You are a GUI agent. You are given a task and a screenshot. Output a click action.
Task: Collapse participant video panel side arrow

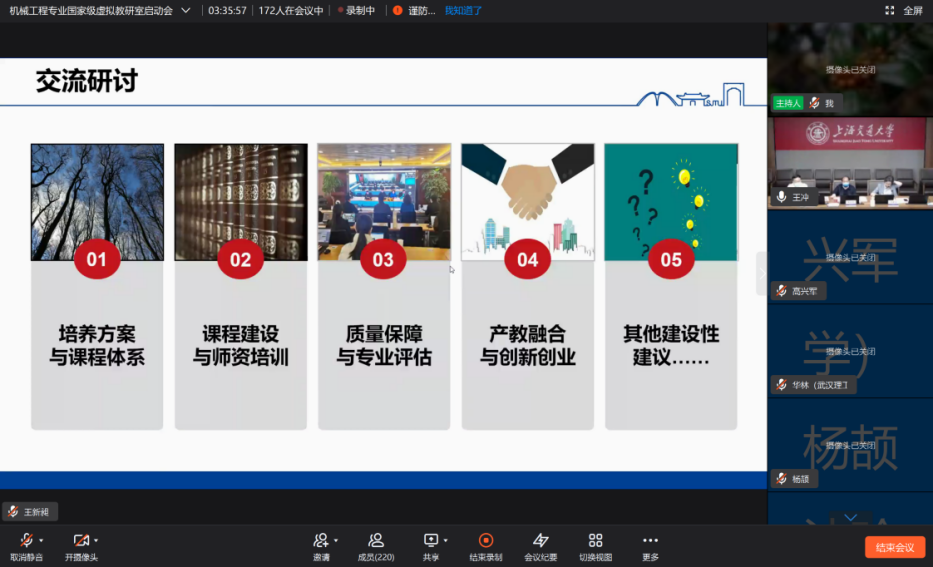point(761,273)
